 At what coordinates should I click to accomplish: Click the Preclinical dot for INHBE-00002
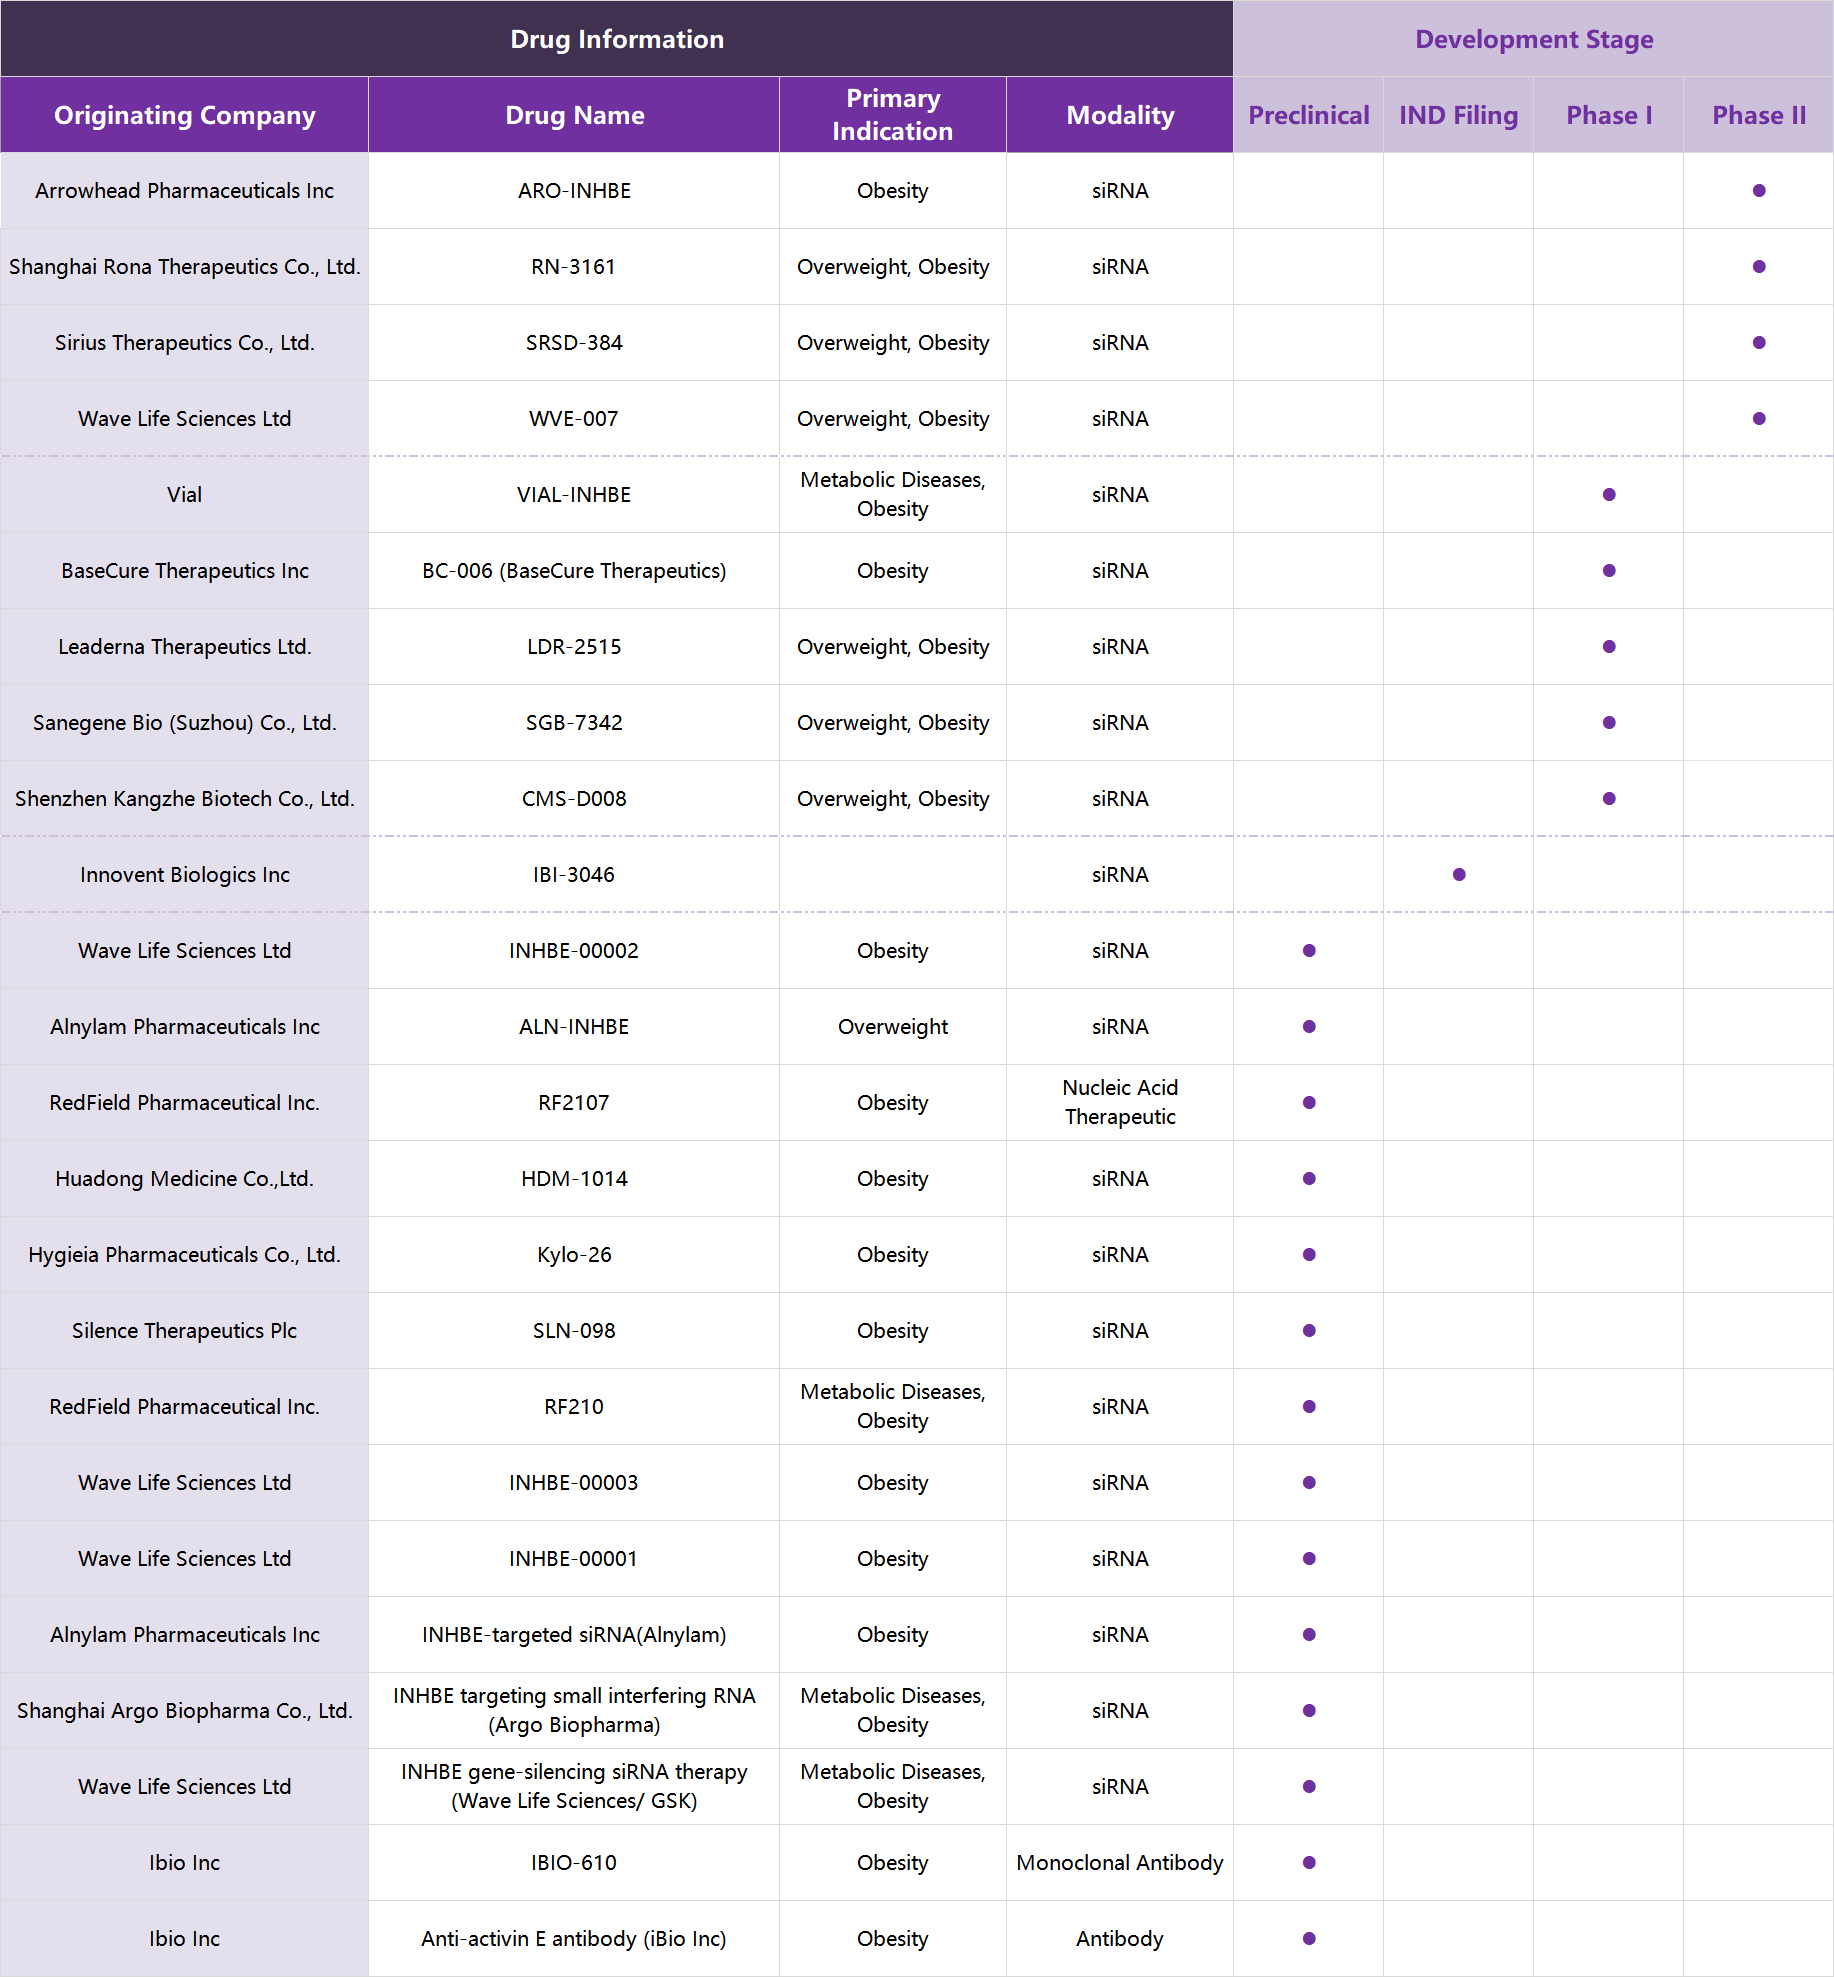click(1309, 951)
